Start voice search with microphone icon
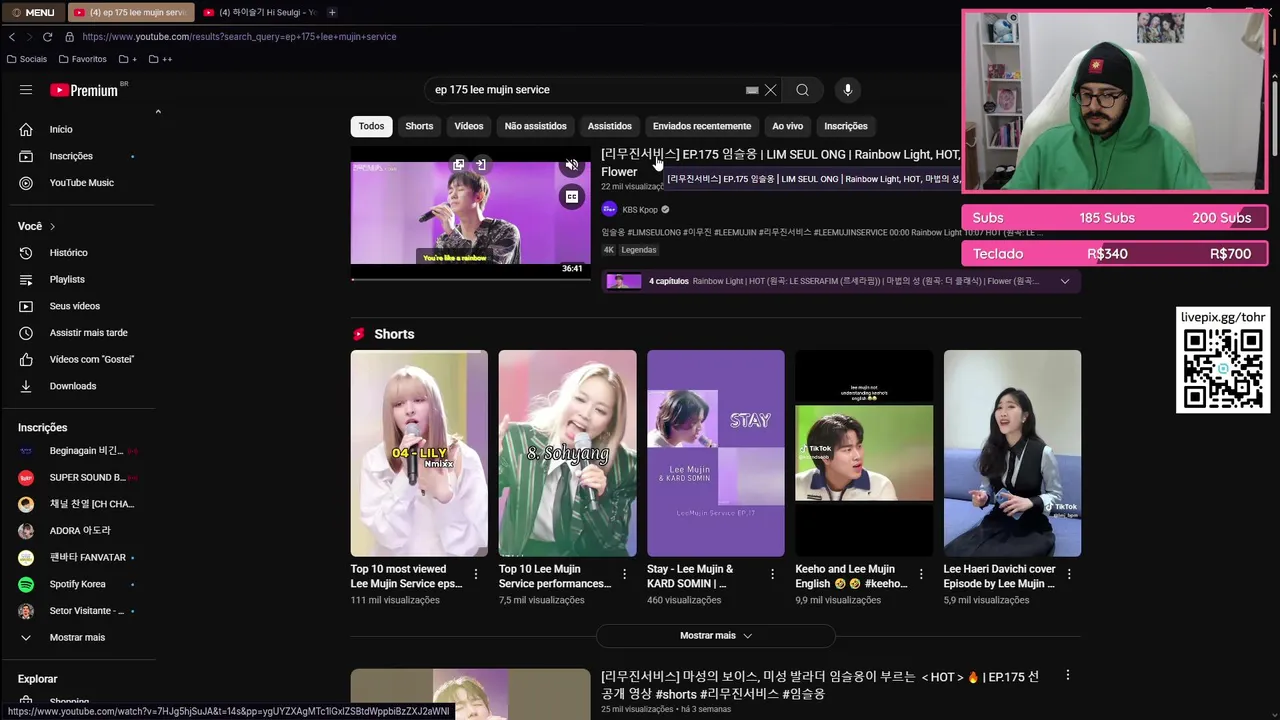Screen dimensions: 1280x720 [x=848, y=90]
